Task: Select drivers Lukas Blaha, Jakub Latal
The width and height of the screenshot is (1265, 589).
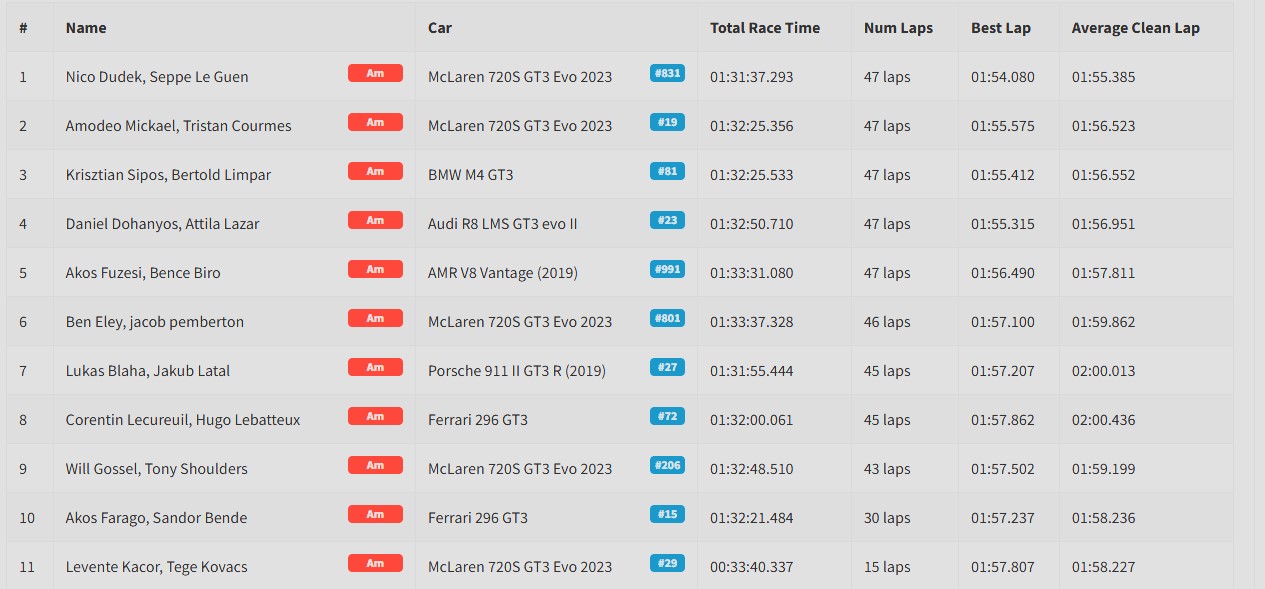Action: (148, 371)
